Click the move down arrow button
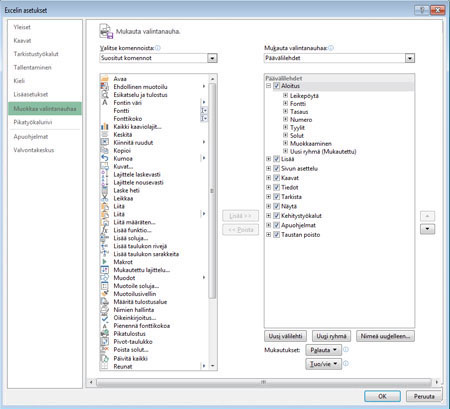The width and height of the screenshot is (450, 409). point(427,229)
